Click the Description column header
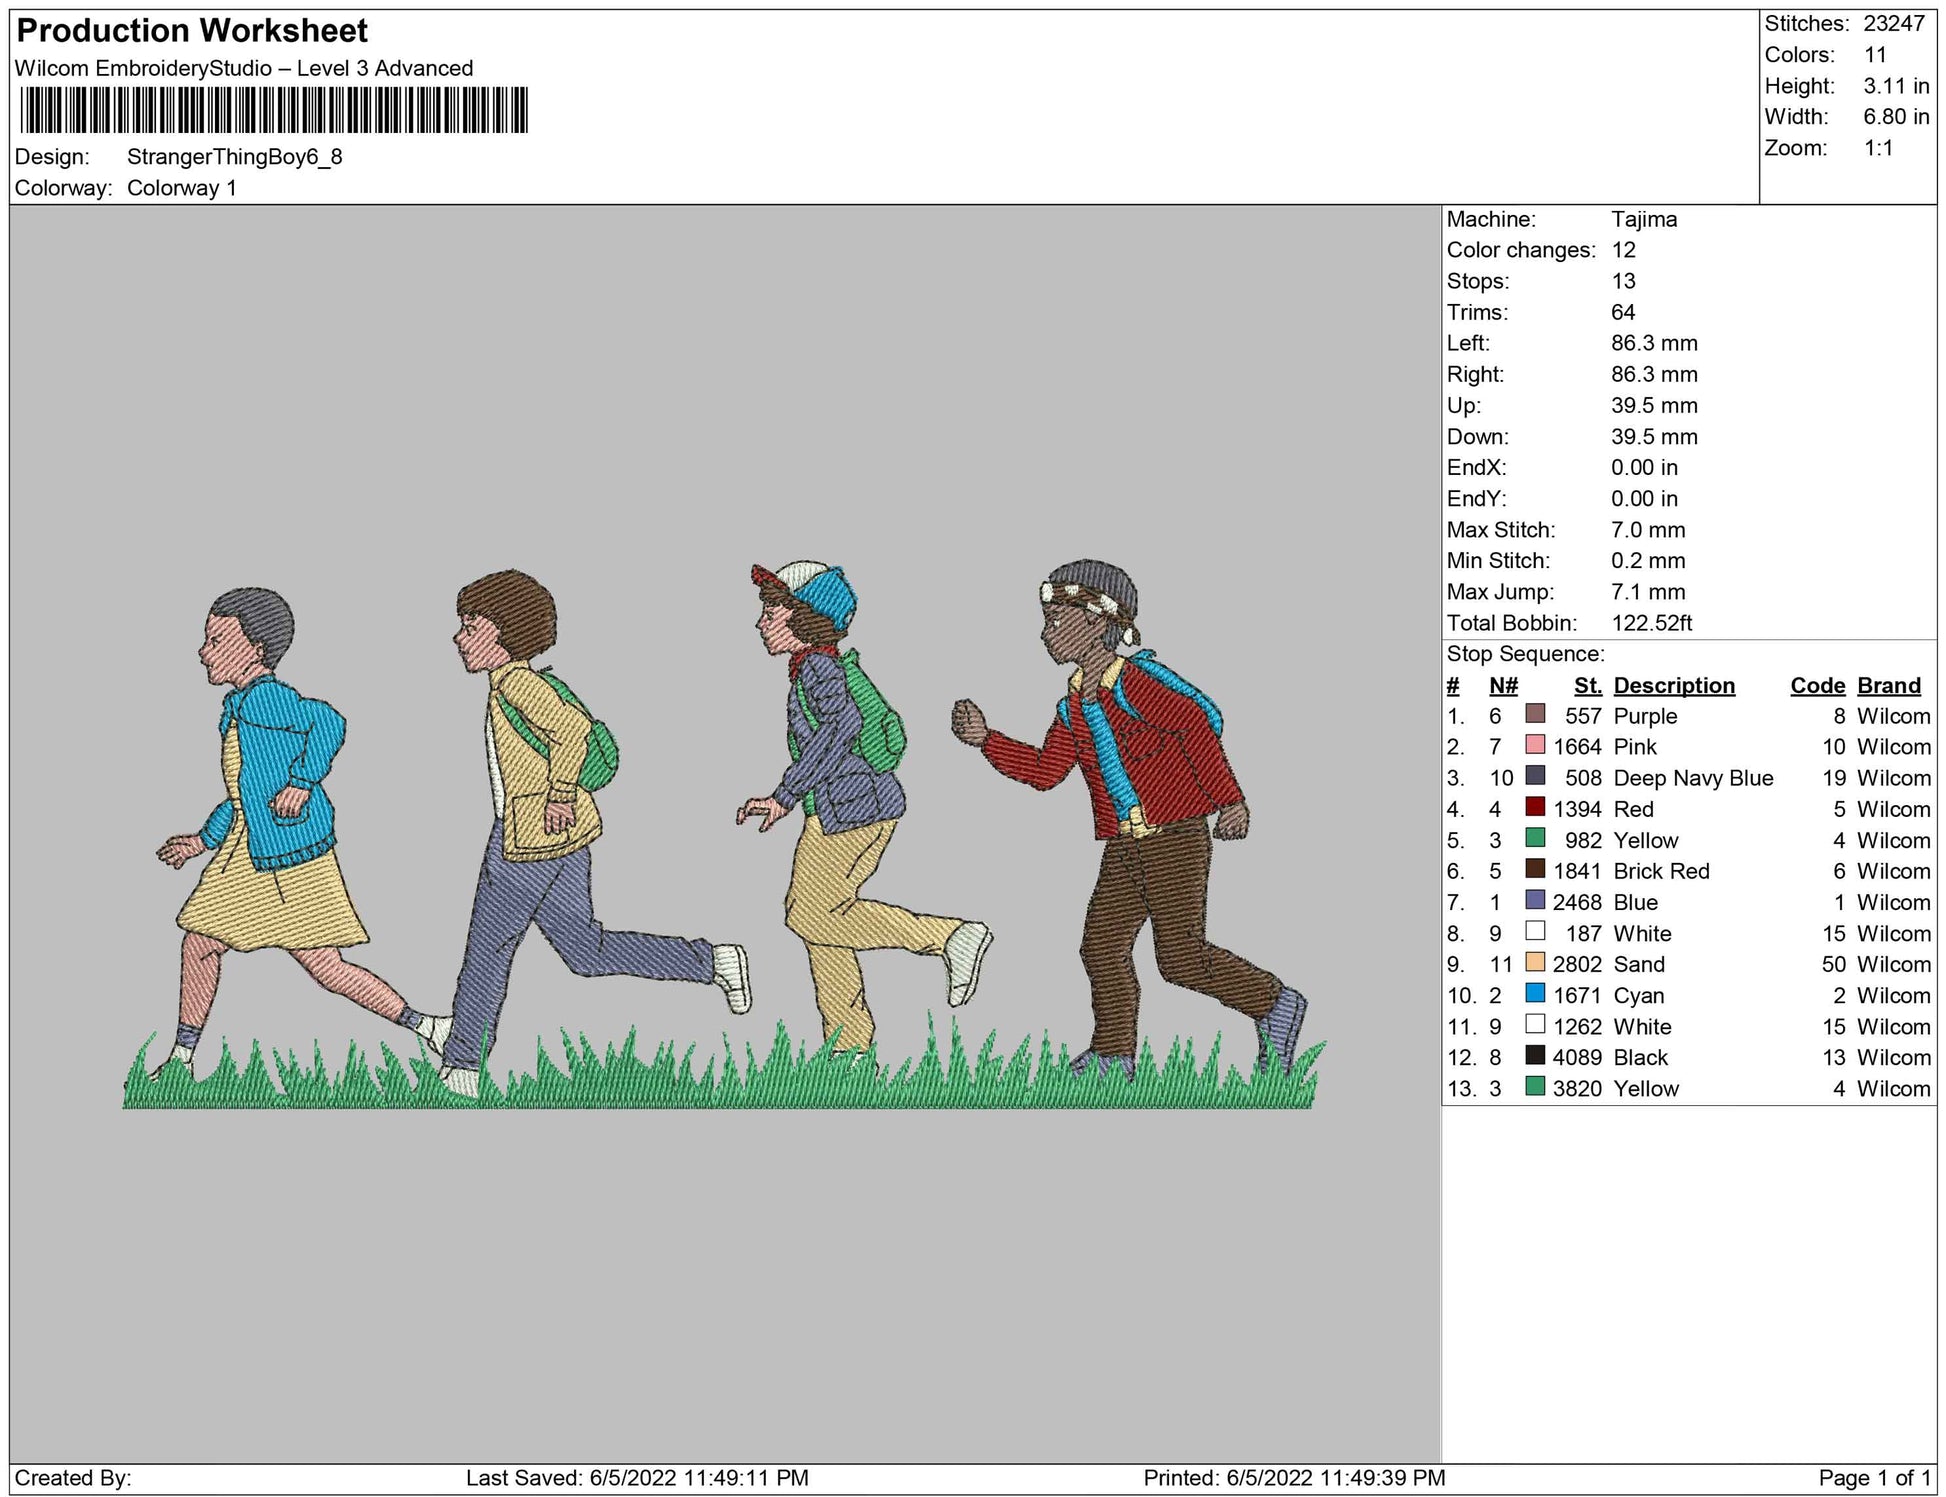Screen dimensions: 1946x1497 1673,685
